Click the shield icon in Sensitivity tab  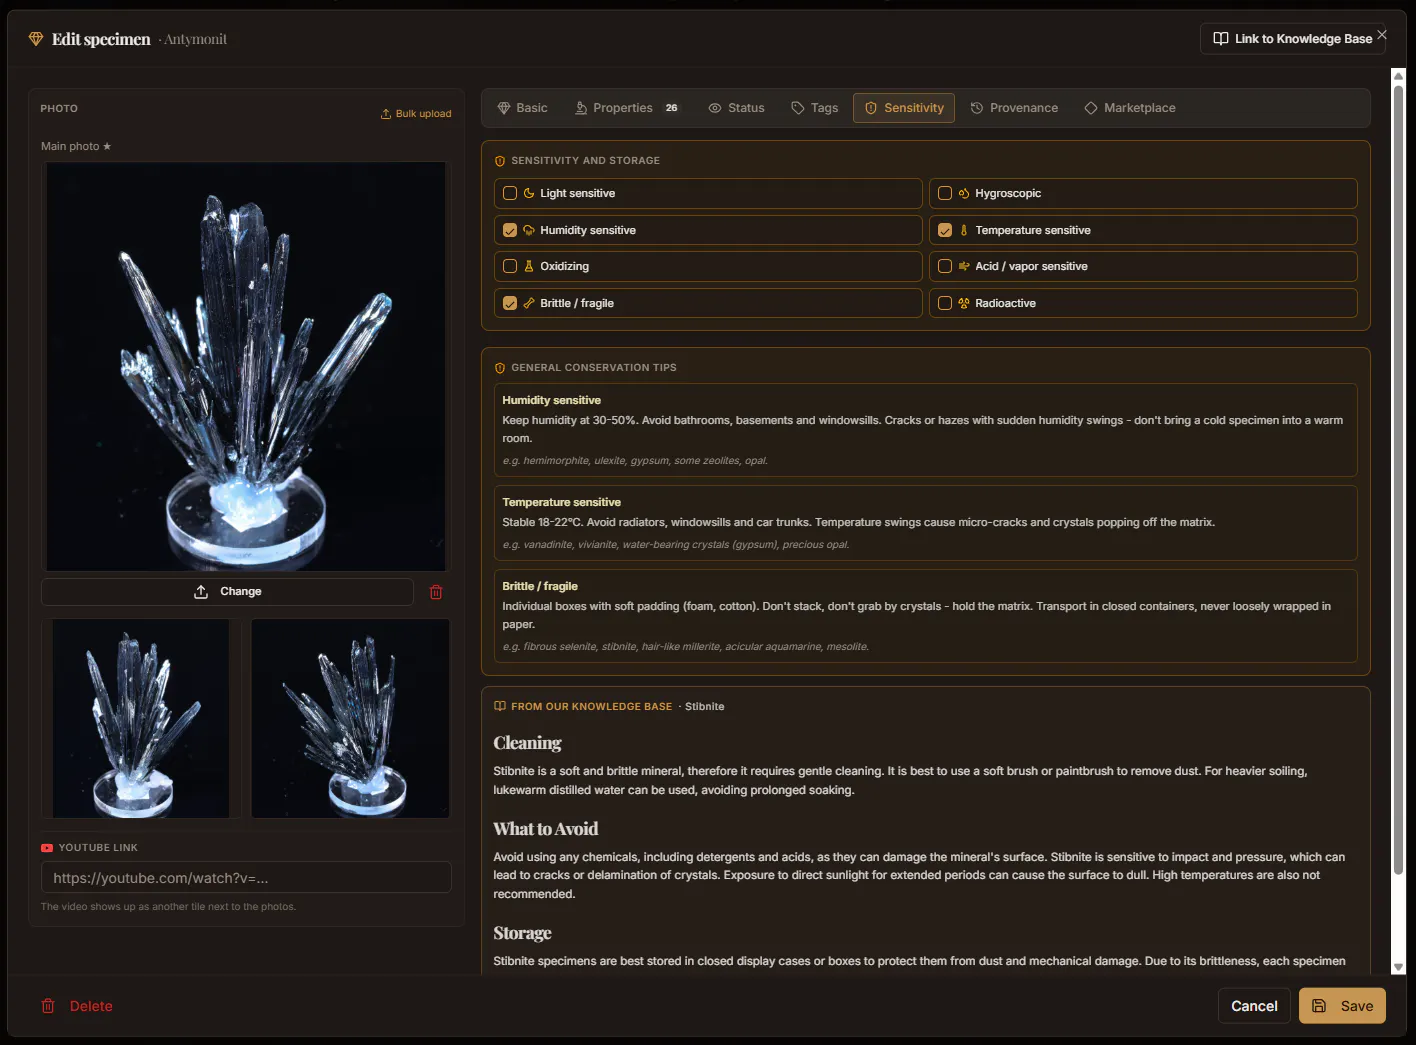click(x=871, y=108)
